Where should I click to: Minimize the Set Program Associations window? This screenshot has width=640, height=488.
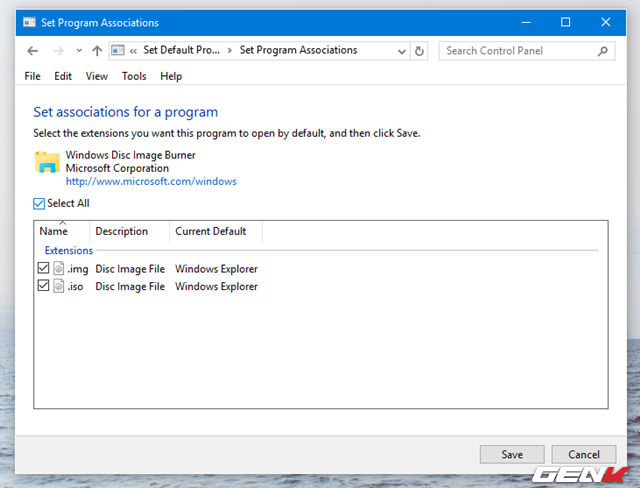(526, 22)
